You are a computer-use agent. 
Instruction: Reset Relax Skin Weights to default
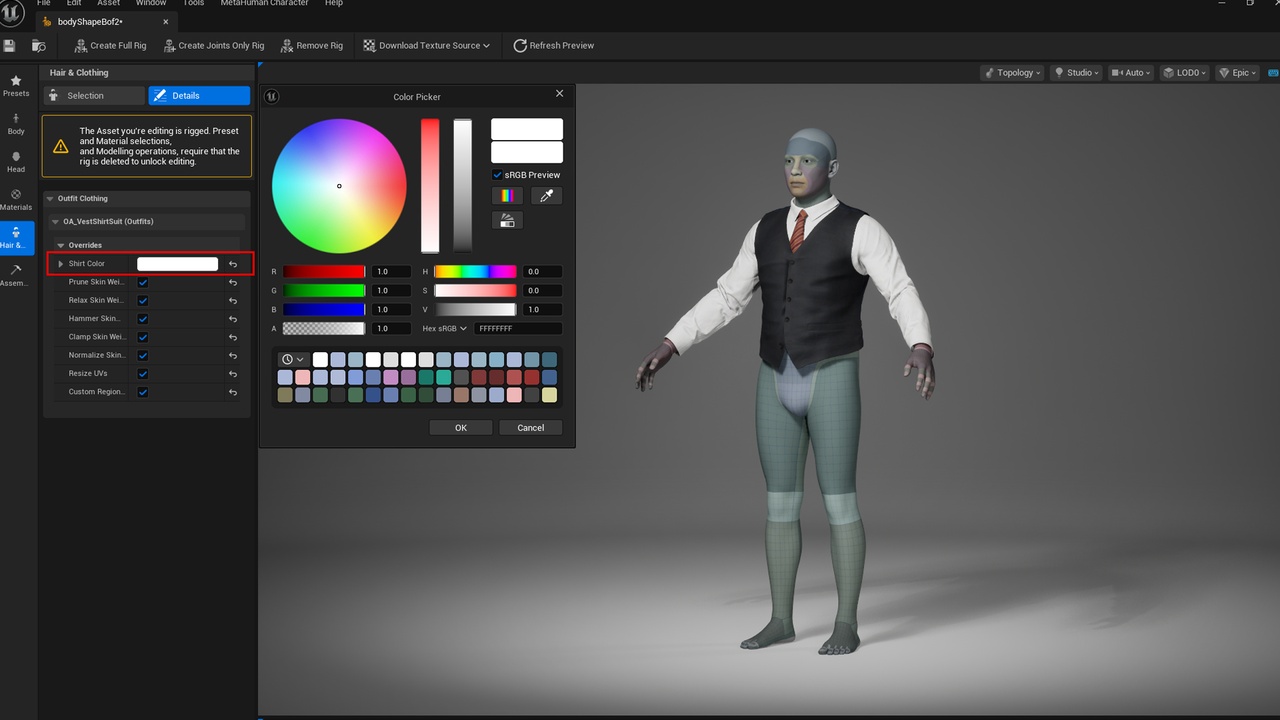pyautogui.click(x=233, y=300)
